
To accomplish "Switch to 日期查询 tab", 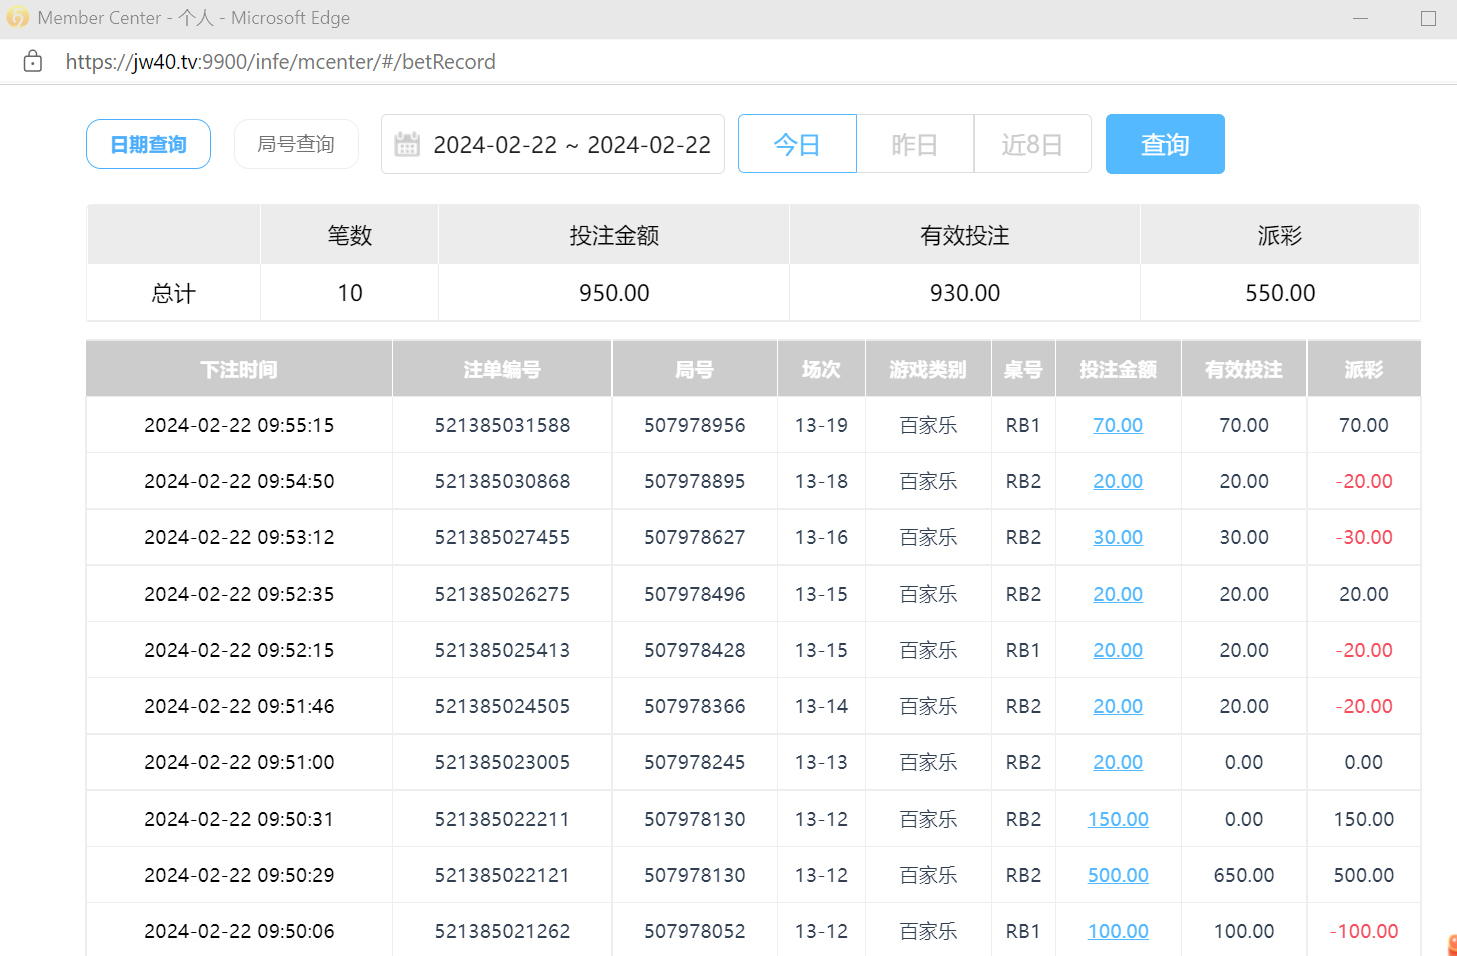I will [148, 144].
